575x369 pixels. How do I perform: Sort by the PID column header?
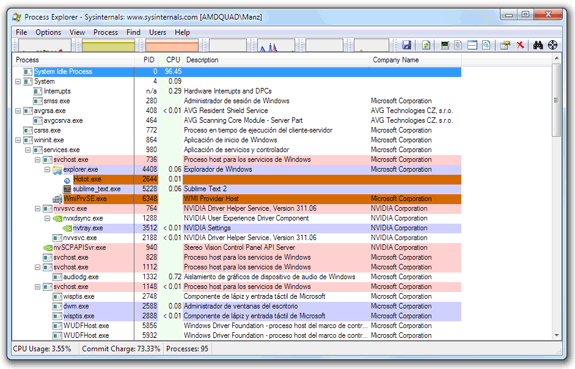point(147,60)
